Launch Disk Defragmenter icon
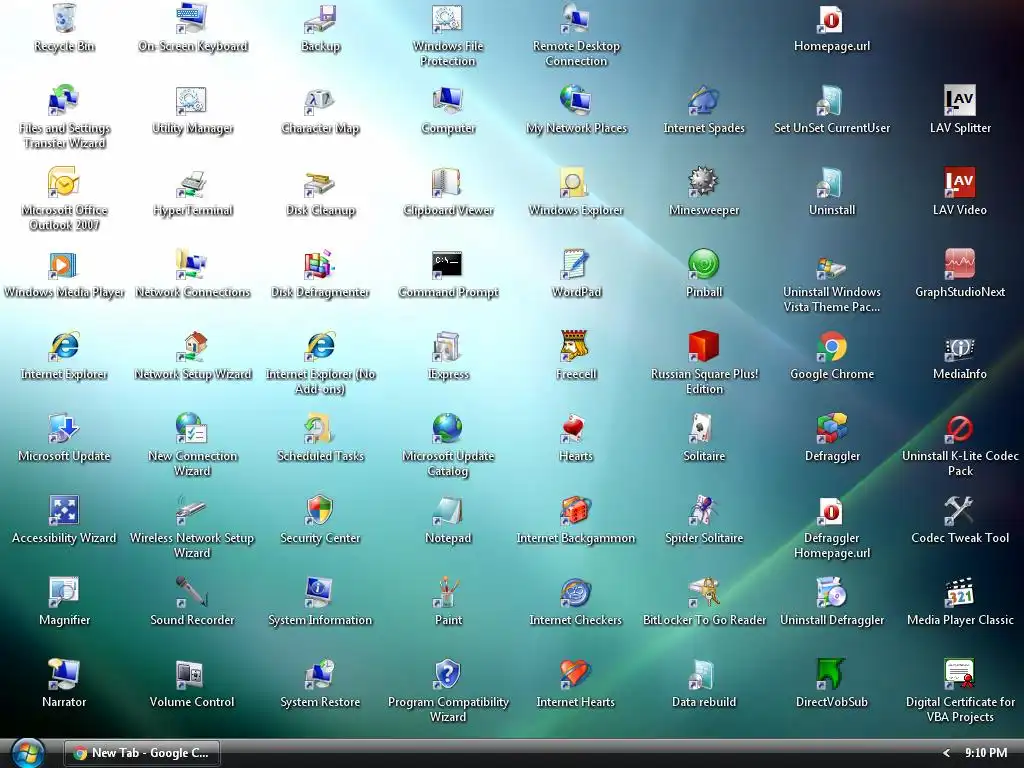This screenshot has height=768, width=1024. 320,264
